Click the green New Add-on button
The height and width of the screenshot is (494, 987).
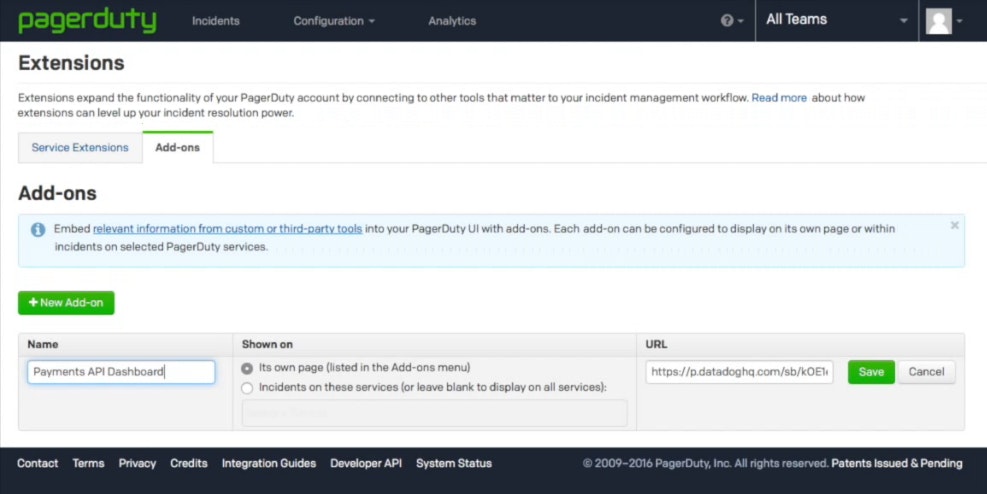pyautogui.click(x=66, y=303)
